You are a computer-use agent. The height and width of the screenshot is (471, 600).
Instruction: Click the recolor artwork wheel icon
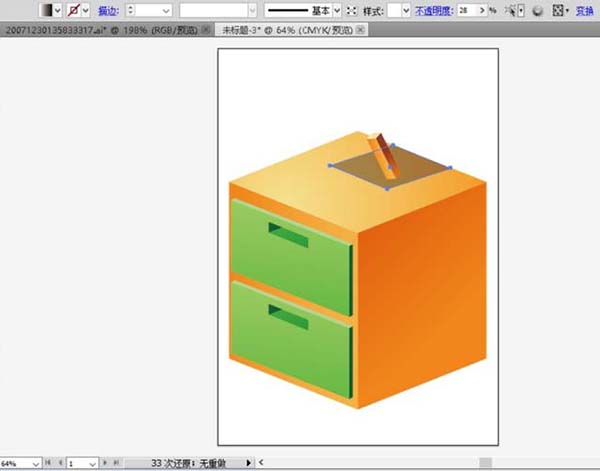(538, 11)
